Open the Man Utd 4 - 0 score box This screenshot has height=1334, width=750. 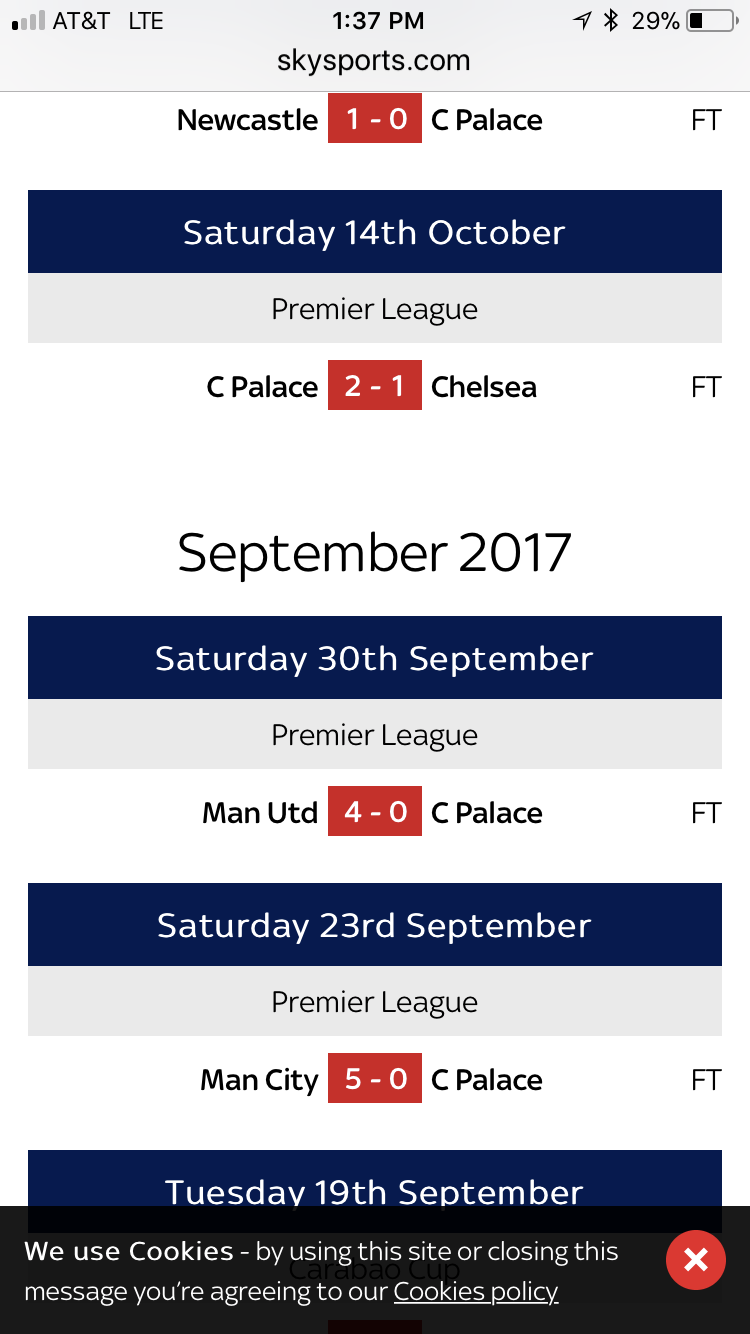[375, 812]
